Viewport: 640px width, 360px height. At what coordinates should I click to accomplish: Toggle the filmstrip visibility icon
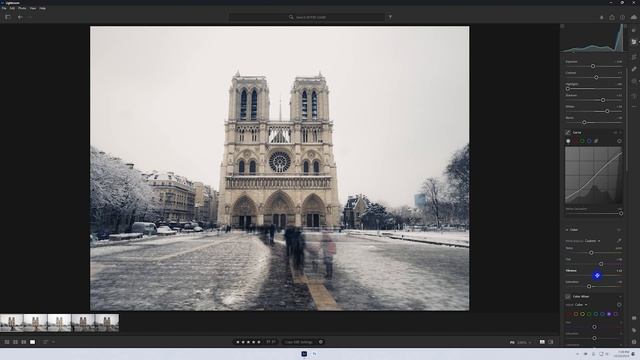click(542, 342)
